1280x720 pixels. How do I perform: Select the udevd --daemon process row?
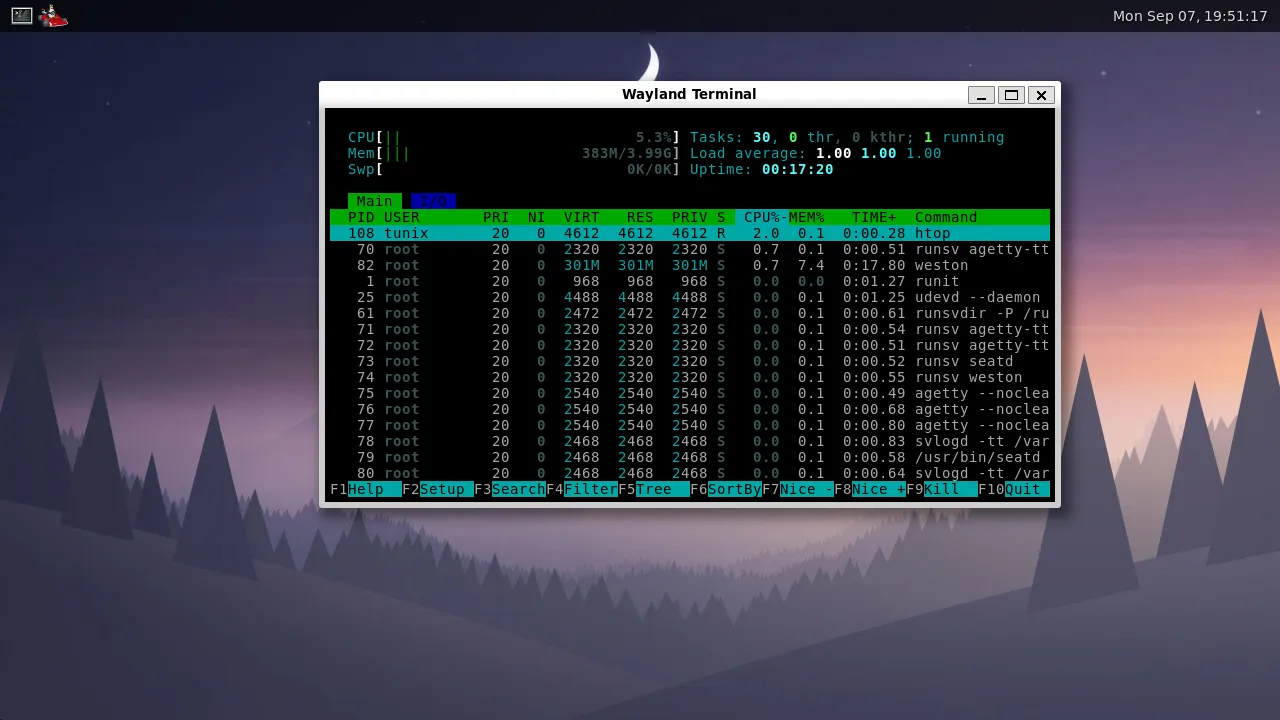(x=690, y=297)
